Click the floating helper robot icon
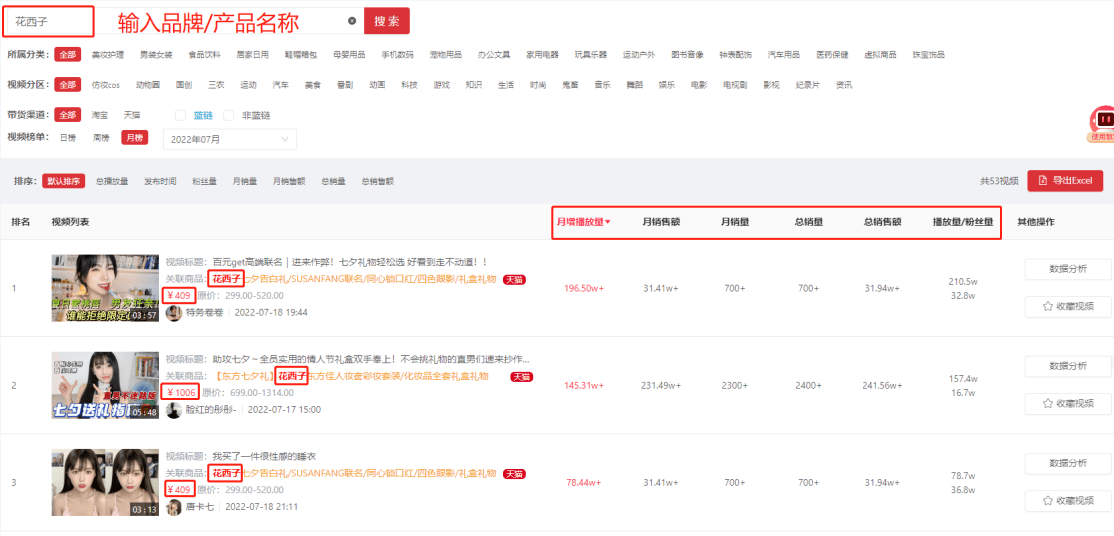This screenshot has width=1114, height=536. 1104,119
